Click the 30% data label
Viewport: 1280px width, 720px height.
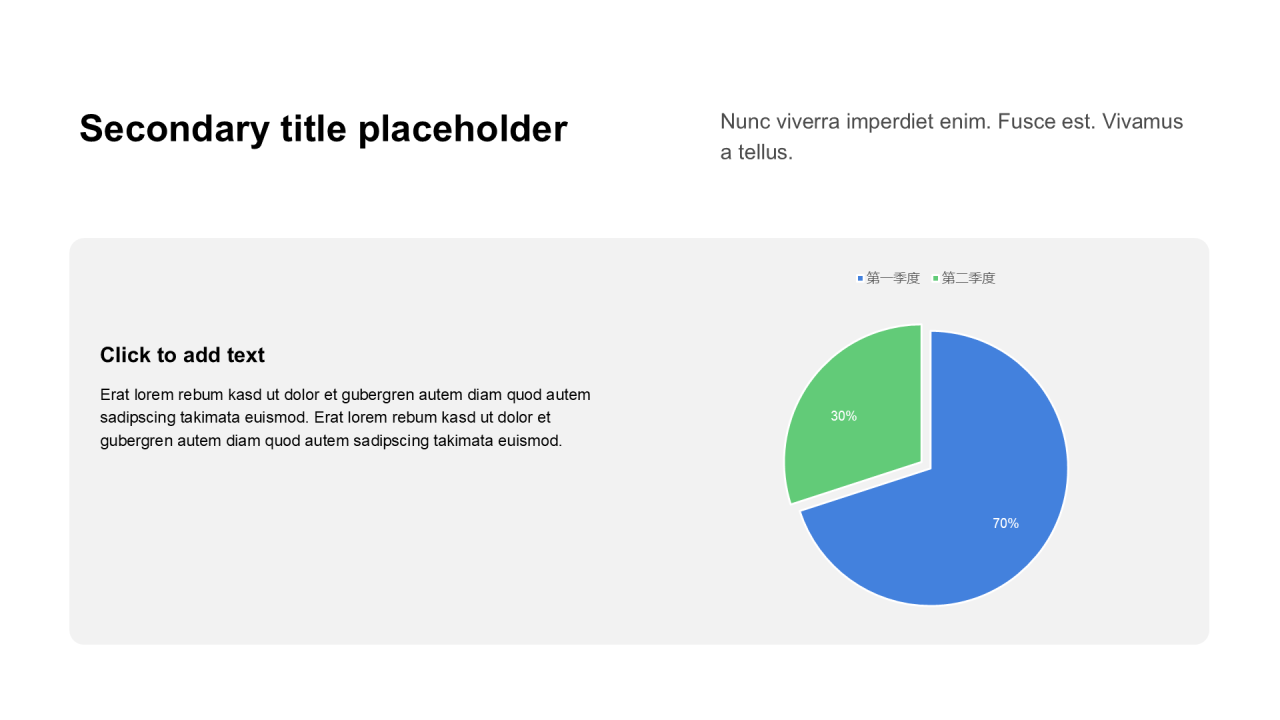click(843, 416)
